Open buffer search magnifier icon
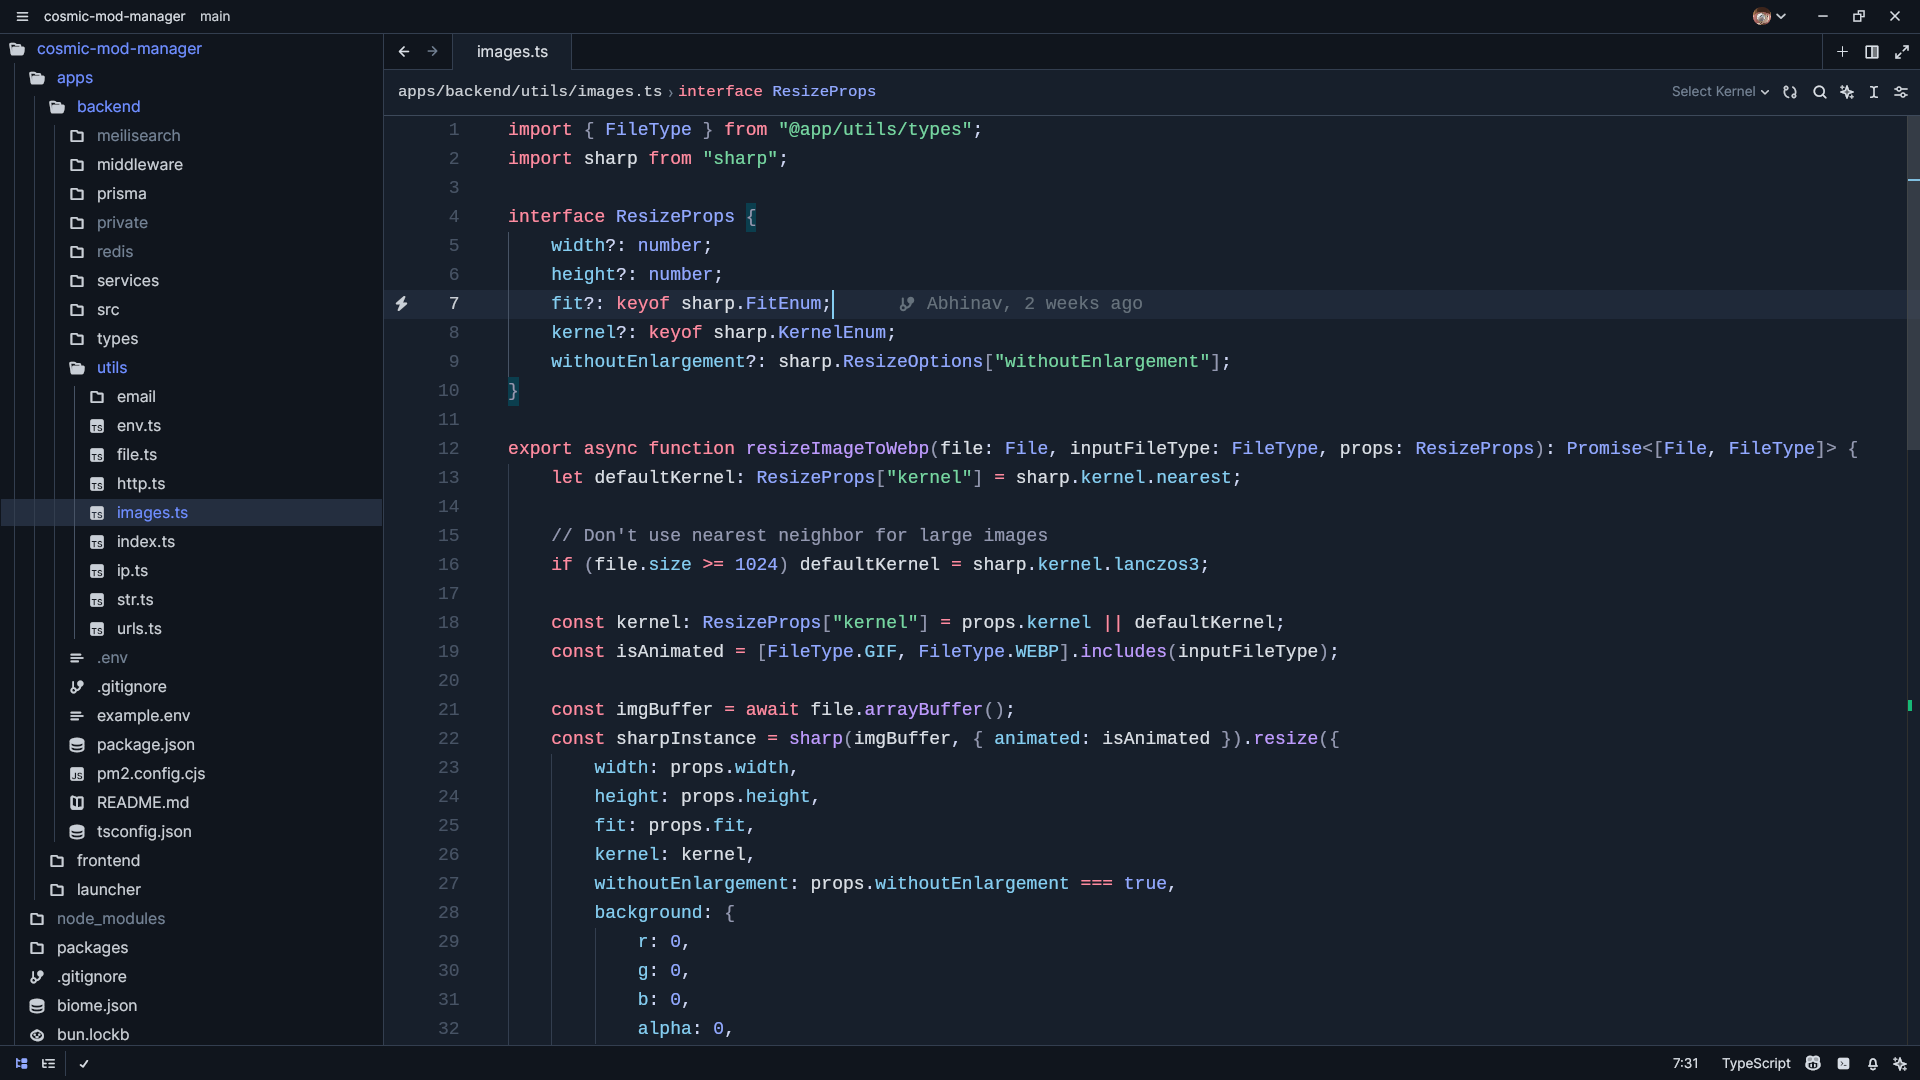The height and width of the screenshot is (1080, 1920). [1820, 91]
